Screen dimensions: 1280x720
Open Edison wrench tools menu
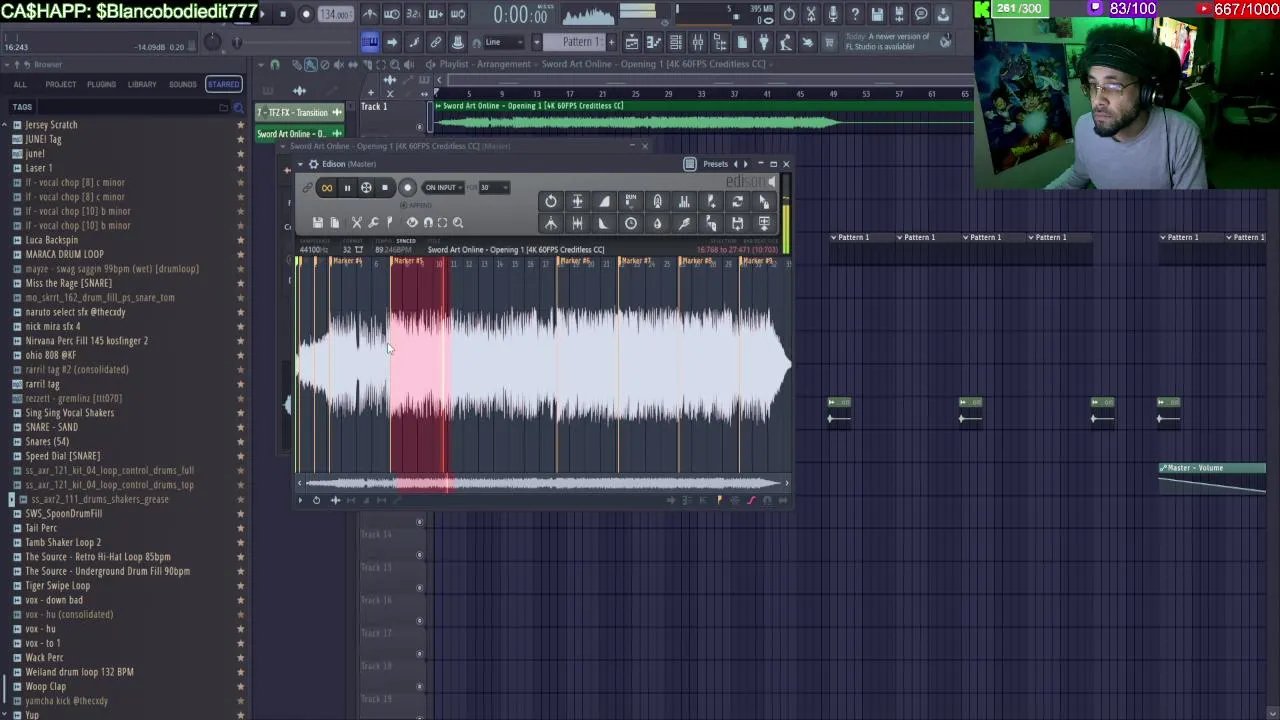(373, 223)
